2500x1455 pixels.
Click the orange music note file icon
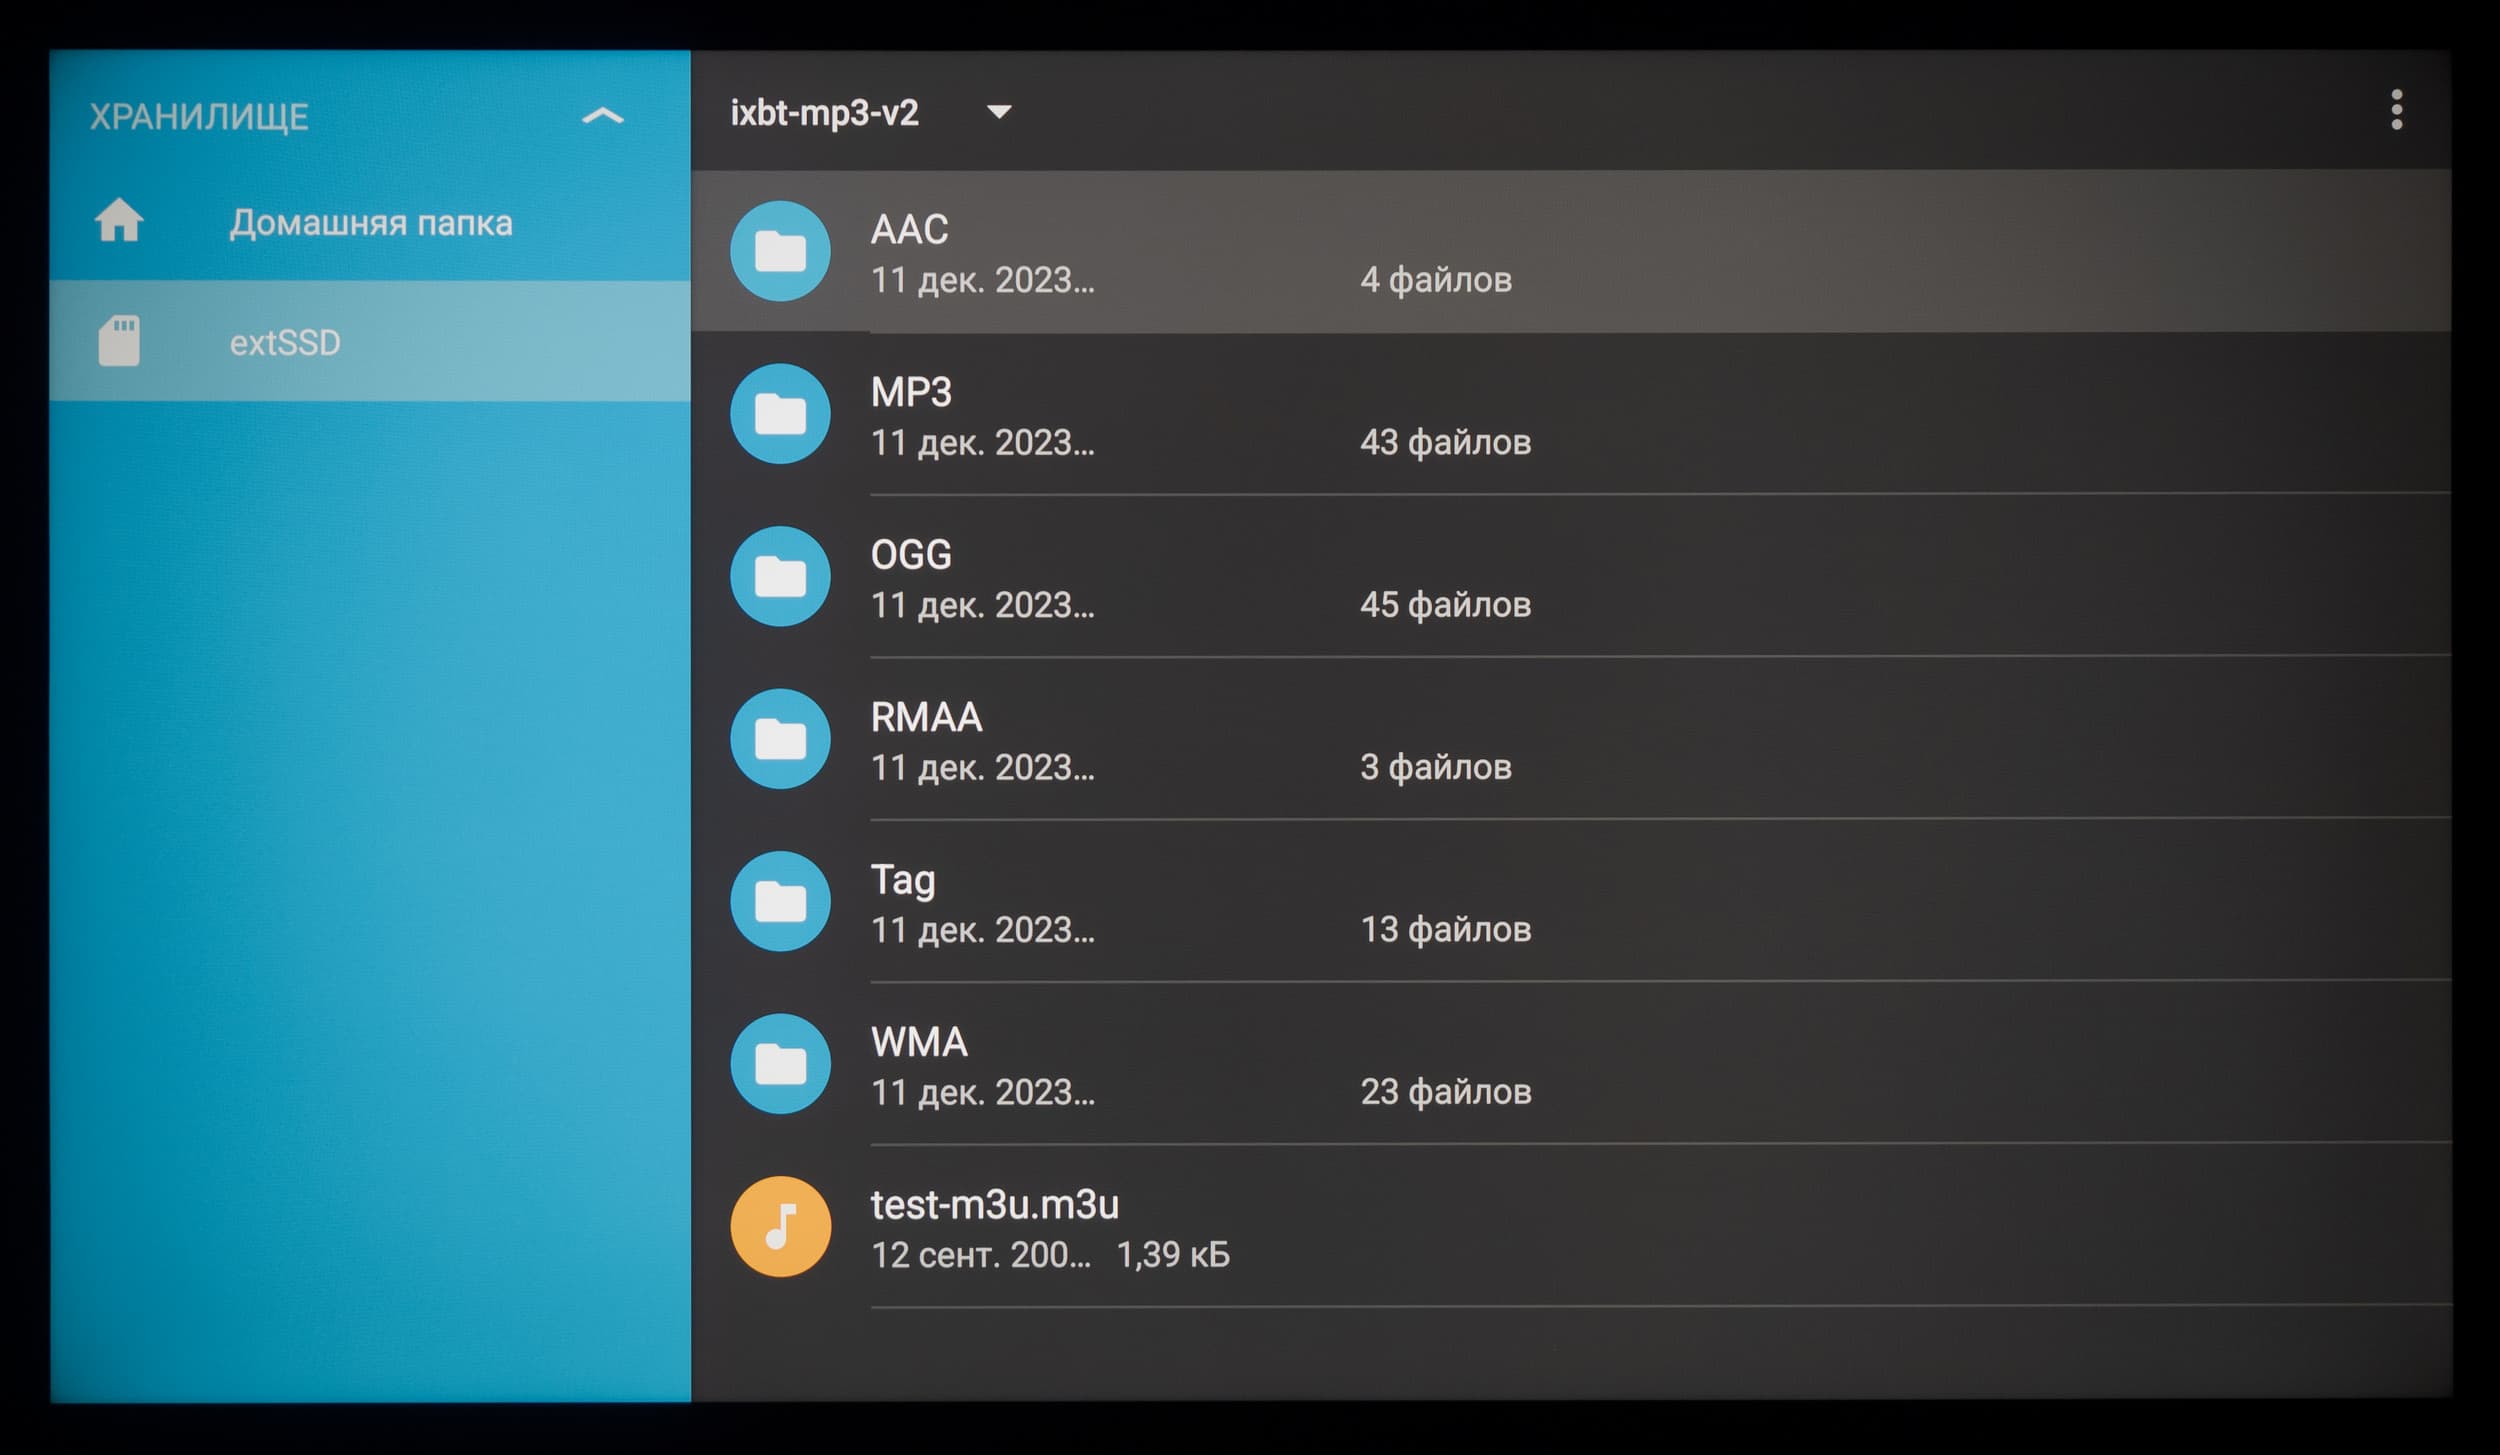[x=780, y=1226]
